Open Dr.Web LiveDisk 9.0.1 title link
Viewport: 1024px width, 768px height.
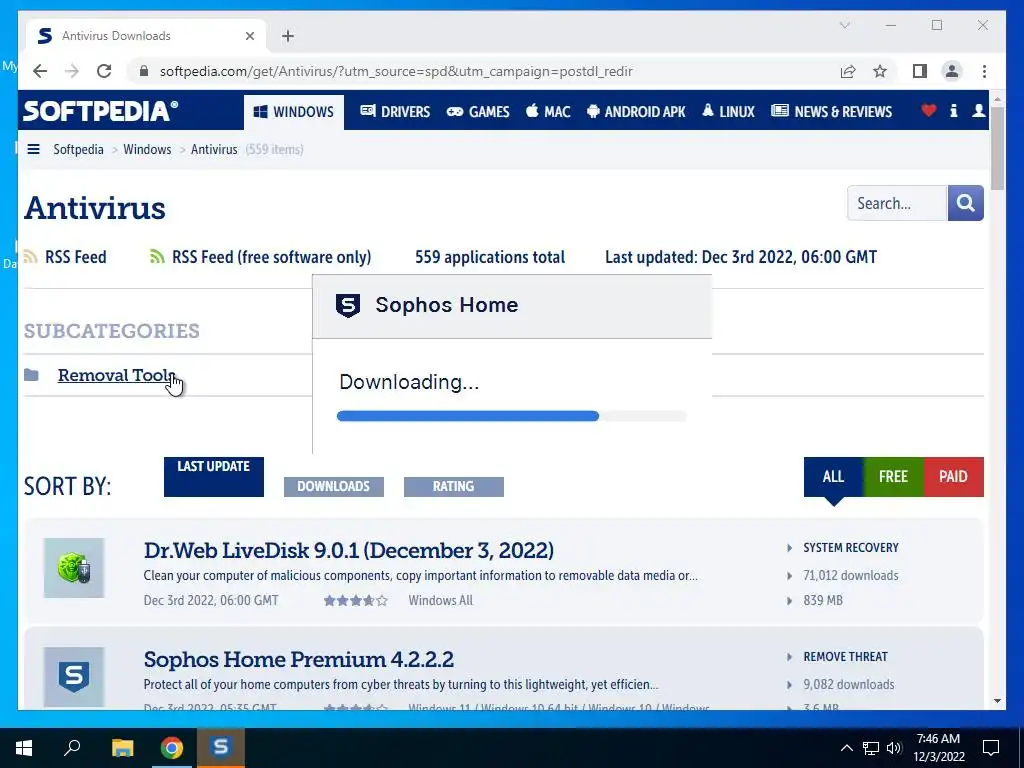coord(349,551)
